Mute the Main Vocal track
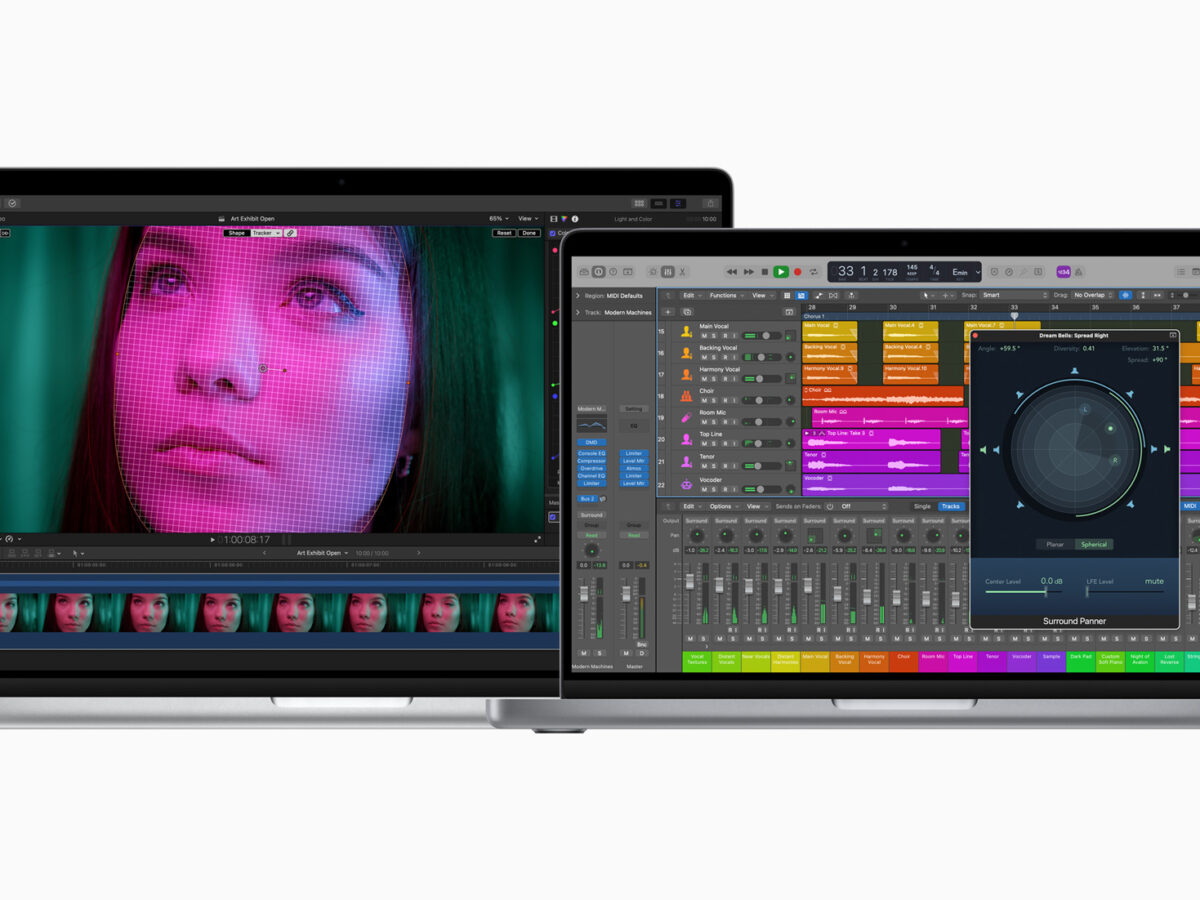The width and height of the screenshot is (1200, 900). click(704, 336)
